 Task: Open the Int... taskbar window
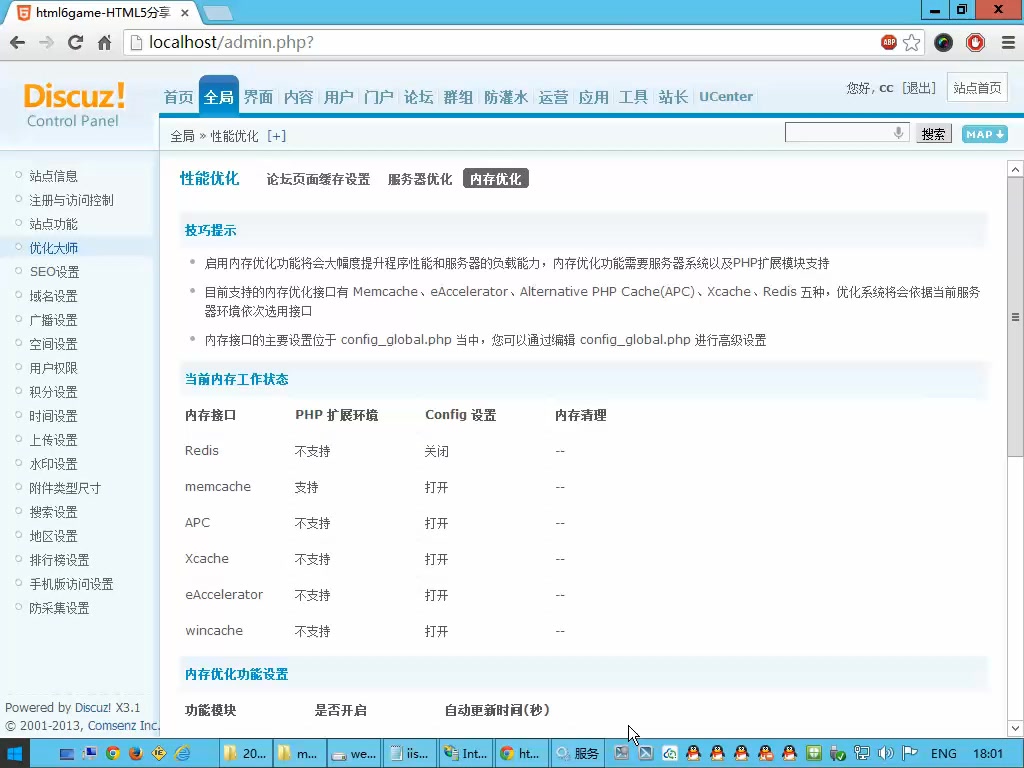click(466, 754)
